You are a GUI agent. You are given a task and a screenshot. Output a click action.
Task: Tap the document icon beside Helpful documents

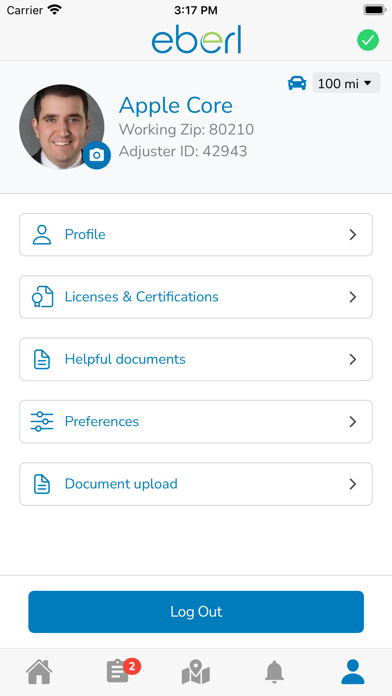[42, 359]
